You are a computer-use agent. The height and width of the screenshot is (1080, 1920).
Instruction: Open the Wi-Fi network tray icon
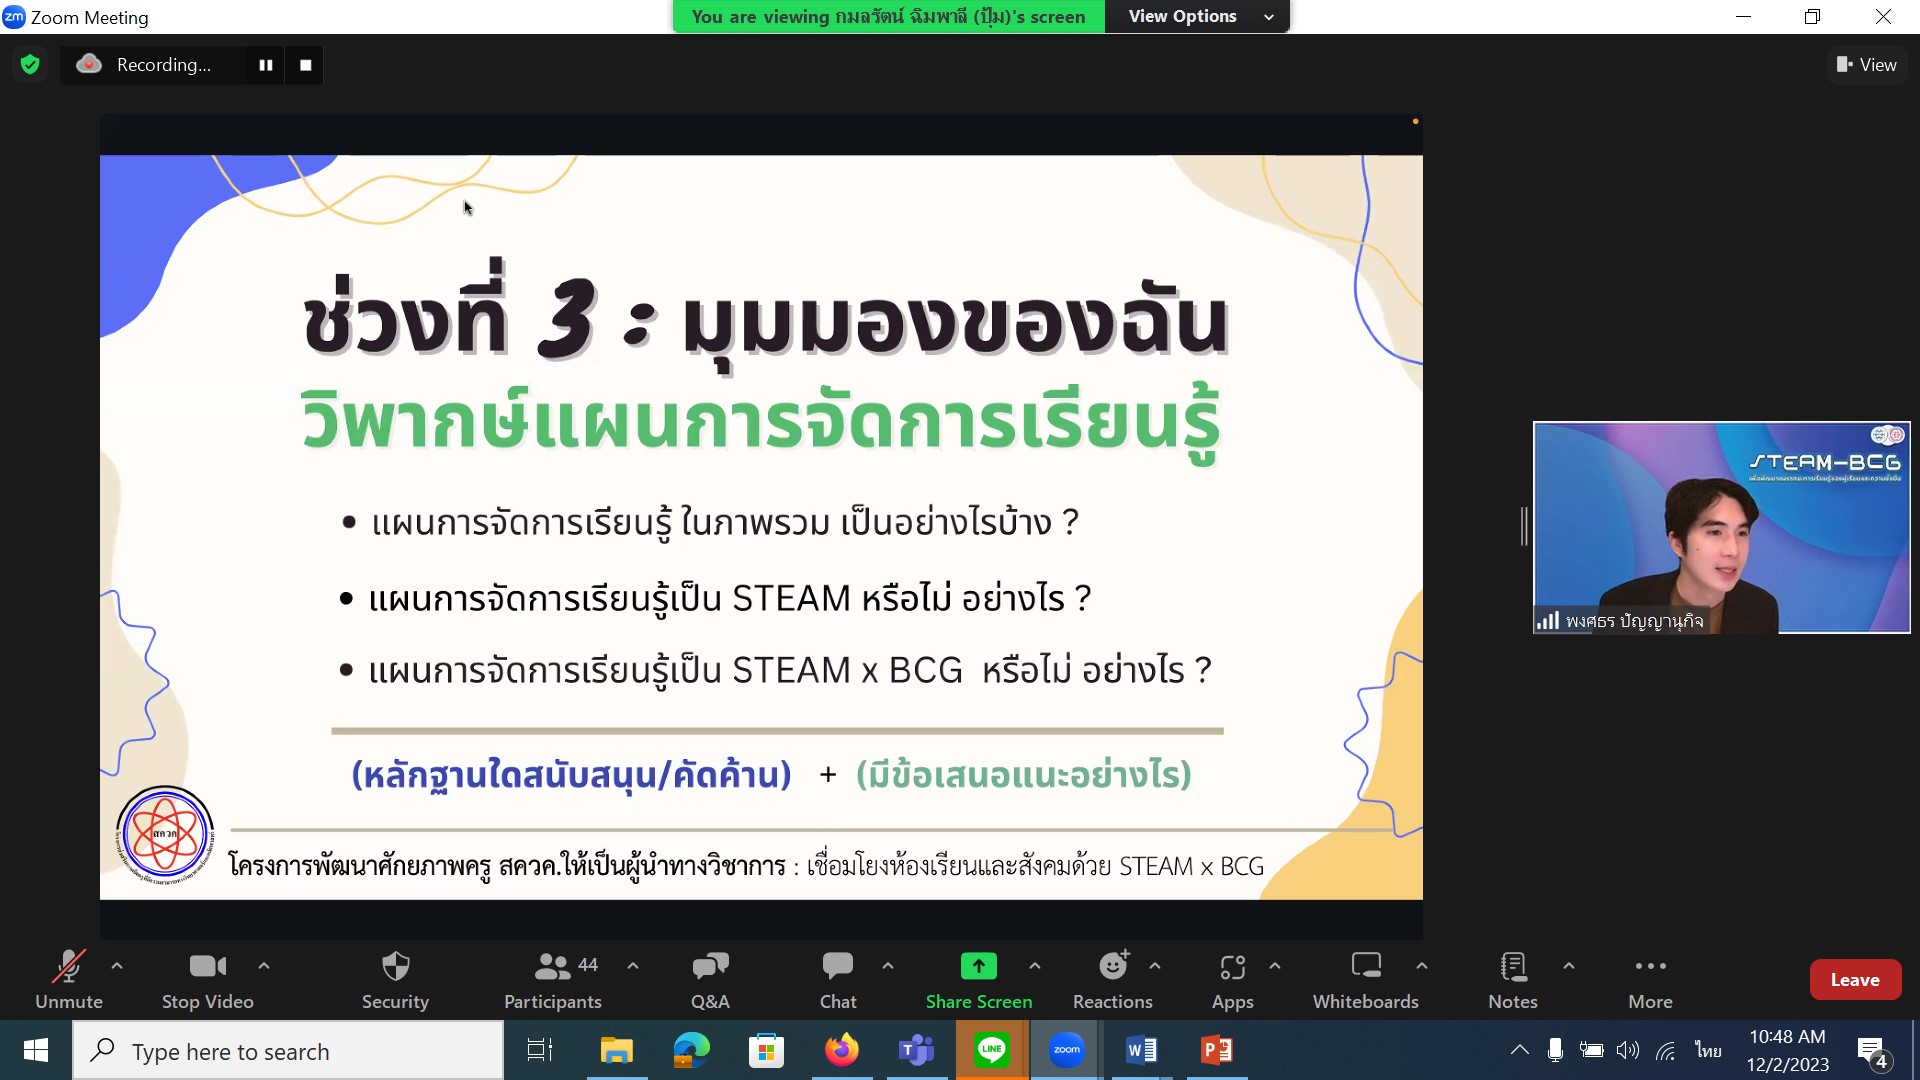click(1666, 1050)
